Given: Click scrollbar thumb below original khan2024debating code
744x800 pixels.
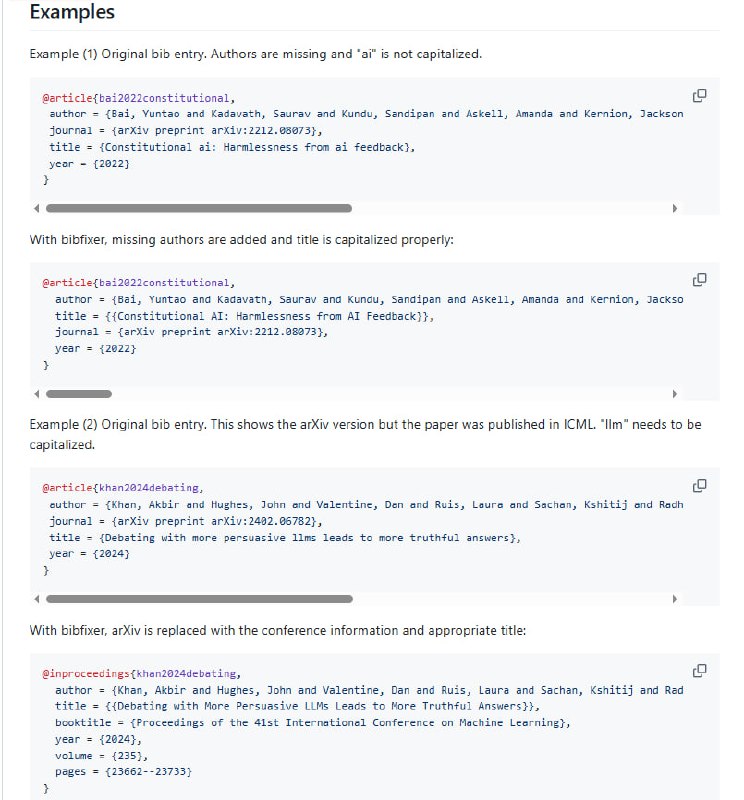Looking at the screenshot, I should (x=198, y=599).
